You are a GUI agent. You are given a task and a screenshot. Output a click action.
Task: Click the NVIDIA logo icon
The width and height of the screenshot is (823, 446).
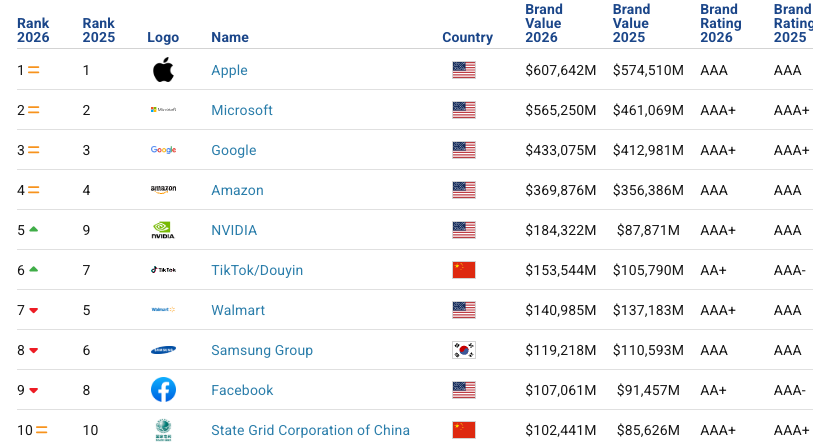[163, 230]
